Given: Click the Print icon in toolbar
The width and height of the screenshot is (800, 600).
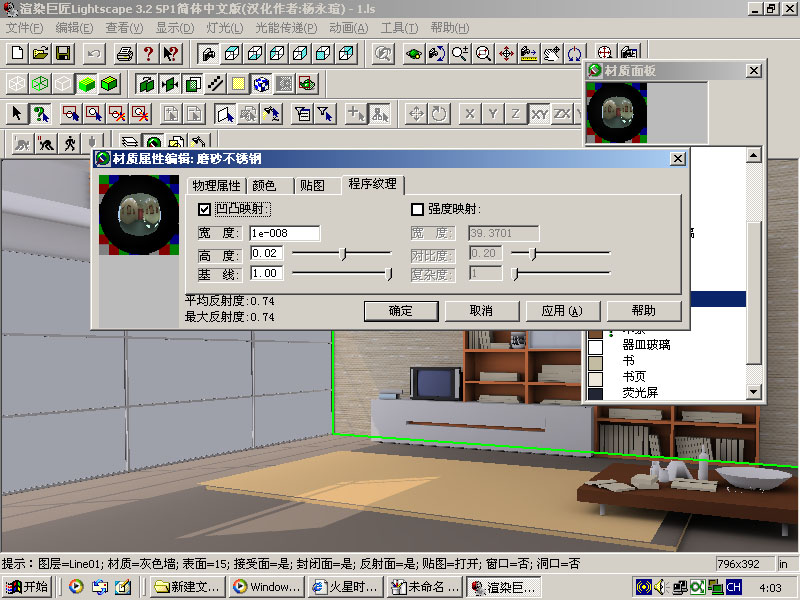Looking at the screenshot, I should coord(124,53).
